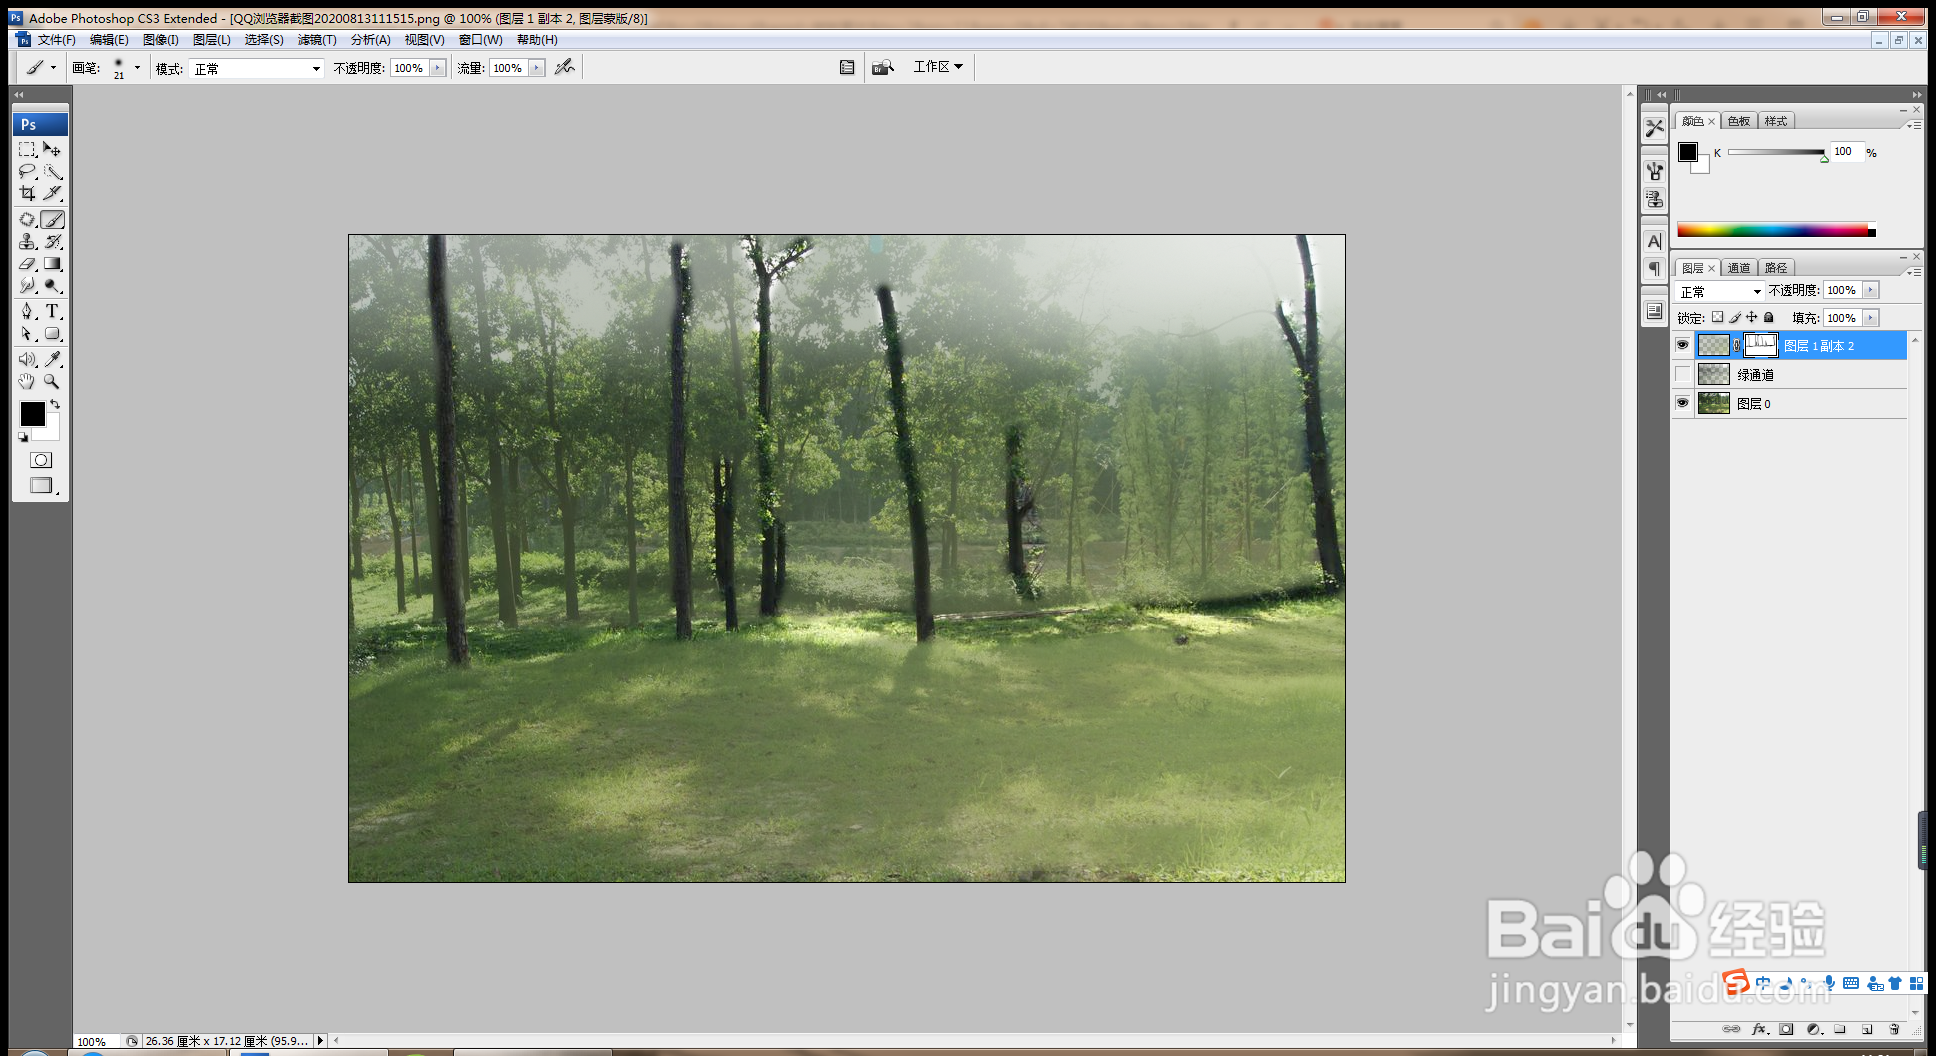Open the 滤镜(T) menu
1936x1056 pixels.
click(x=317, y=40)
